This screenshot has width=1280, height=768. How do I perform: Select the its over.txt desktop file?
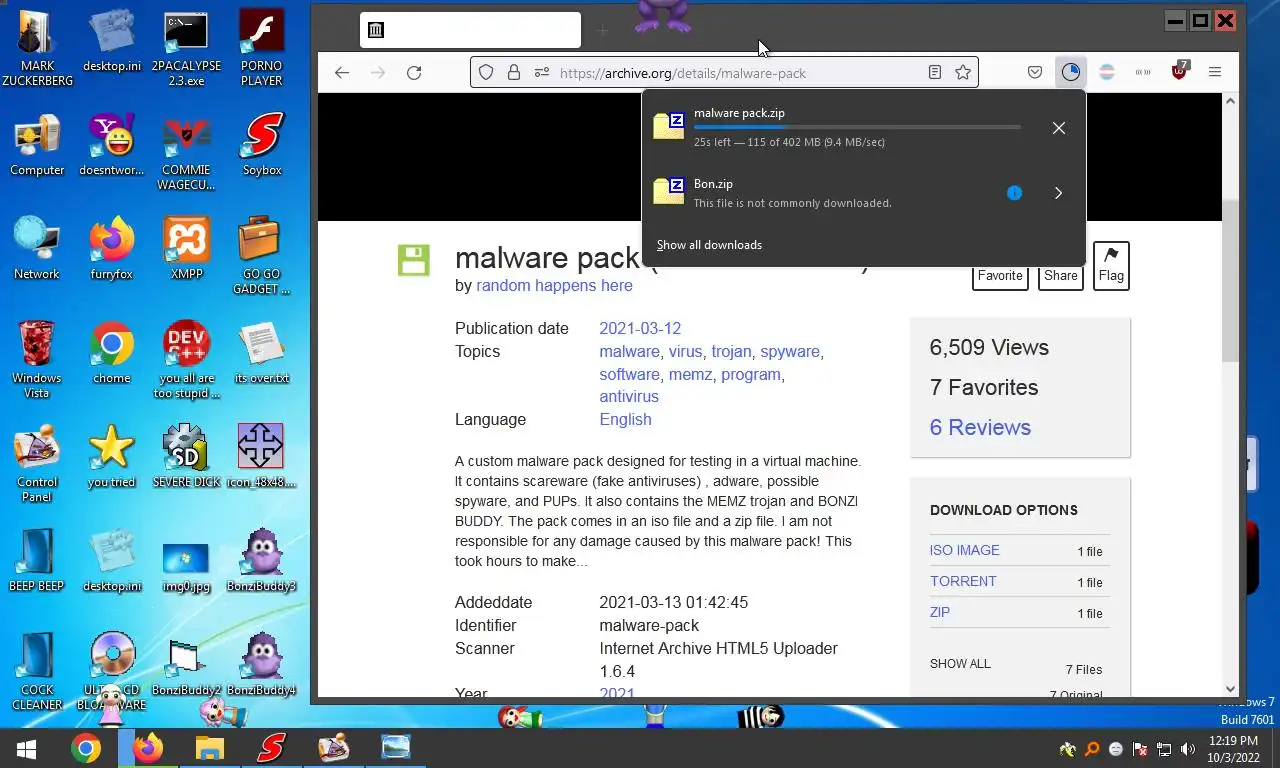coord(262,353)
